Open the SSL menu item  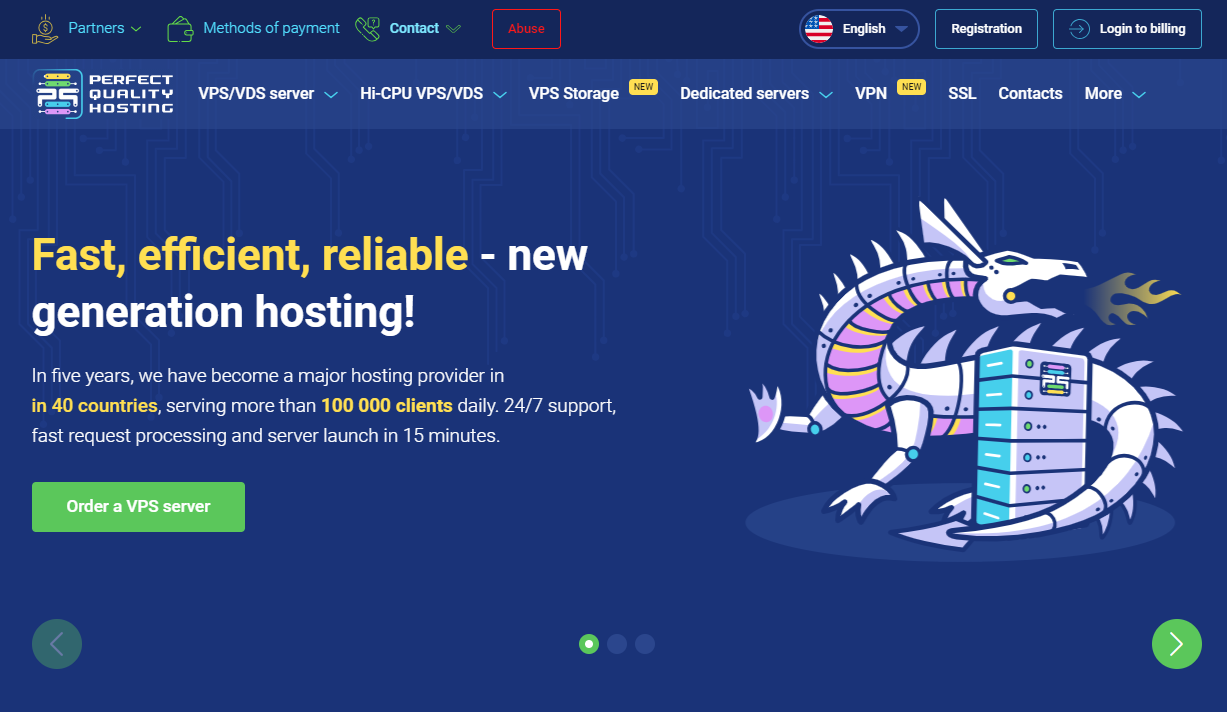click(962, 94)
